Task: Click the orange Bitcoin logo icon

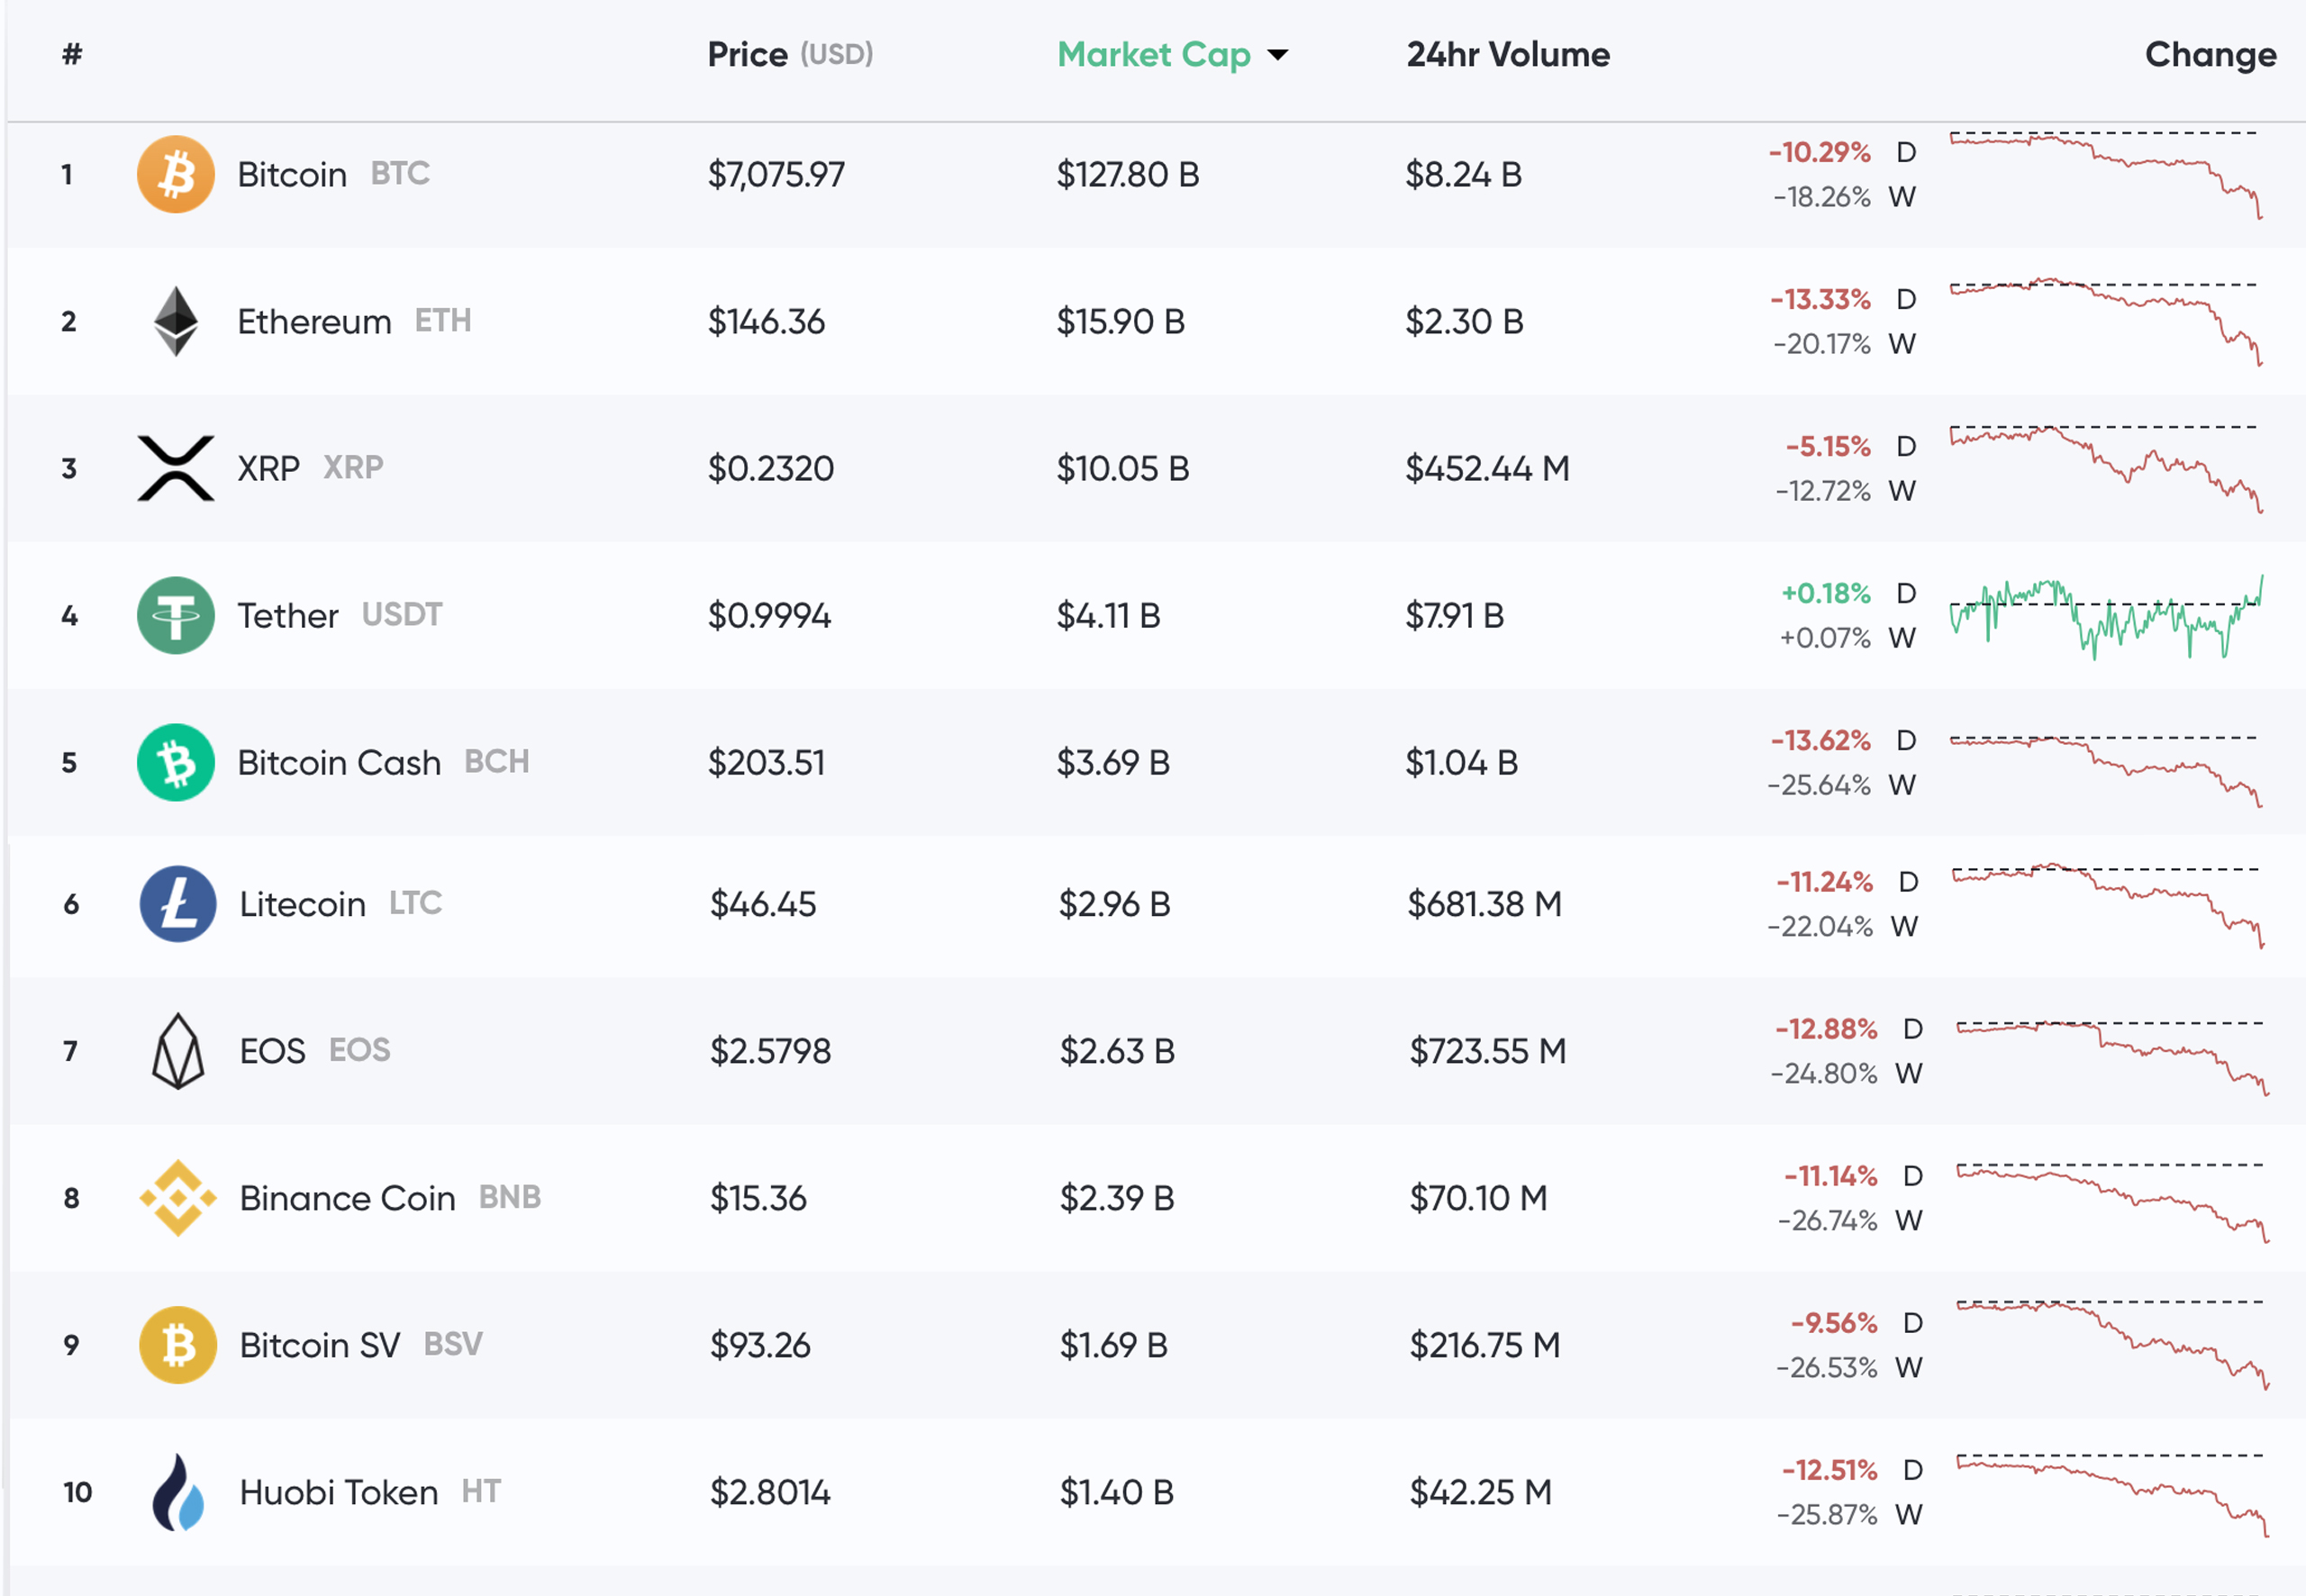Action: coord(176,174)
